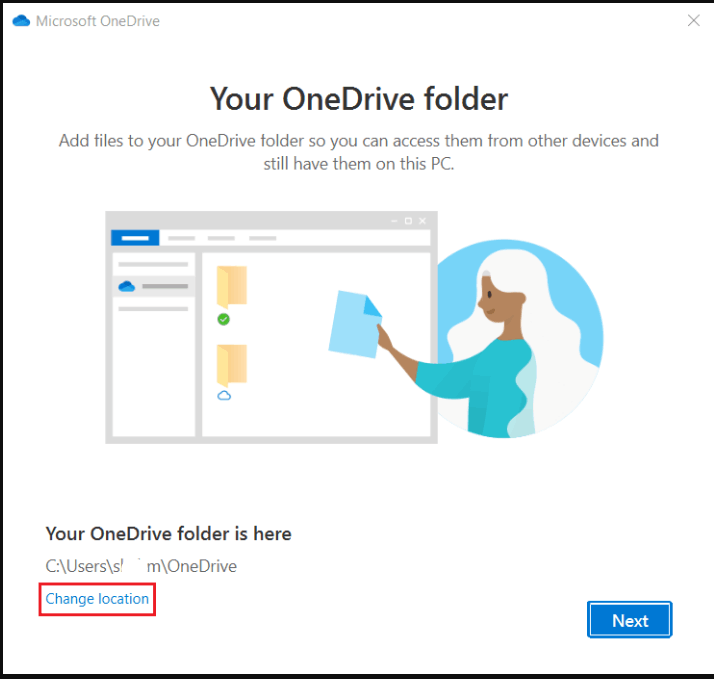The image size is (714, 679).
Task: Click the 'Your OneDrive folder' main title
Action: click(x=358, y=99)
